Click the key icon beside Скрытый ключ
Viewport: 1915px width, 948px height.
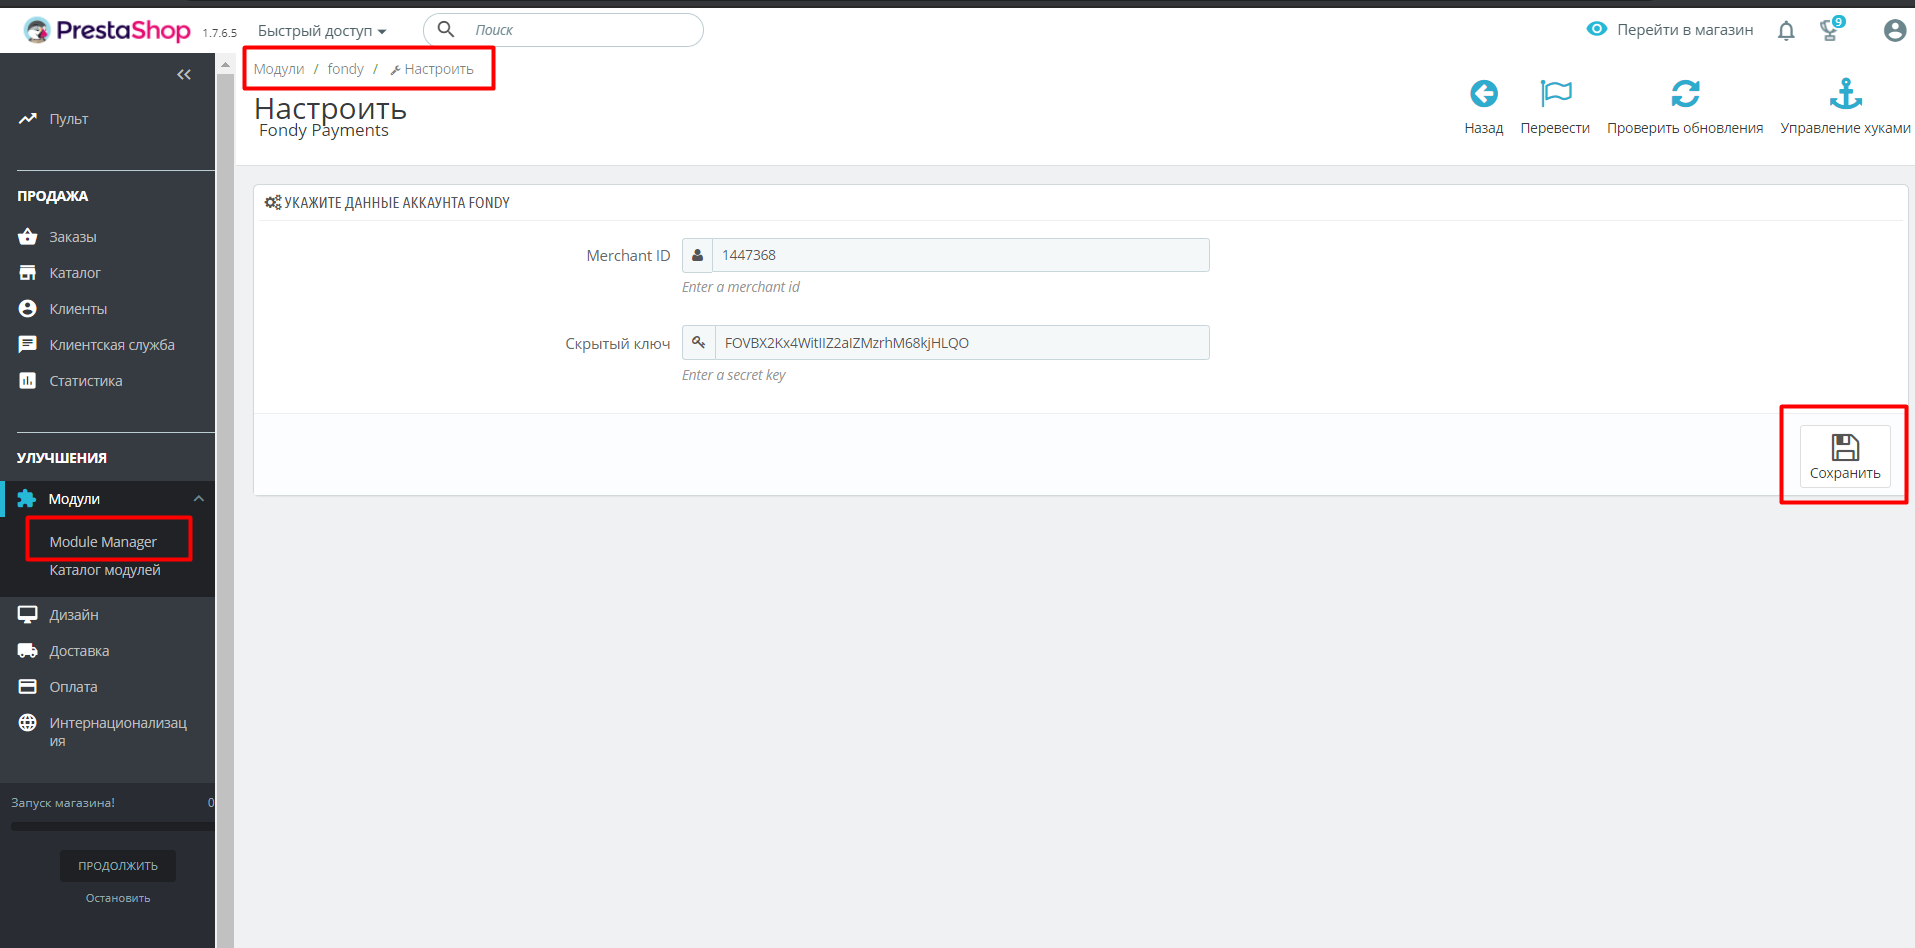[699, 343]
